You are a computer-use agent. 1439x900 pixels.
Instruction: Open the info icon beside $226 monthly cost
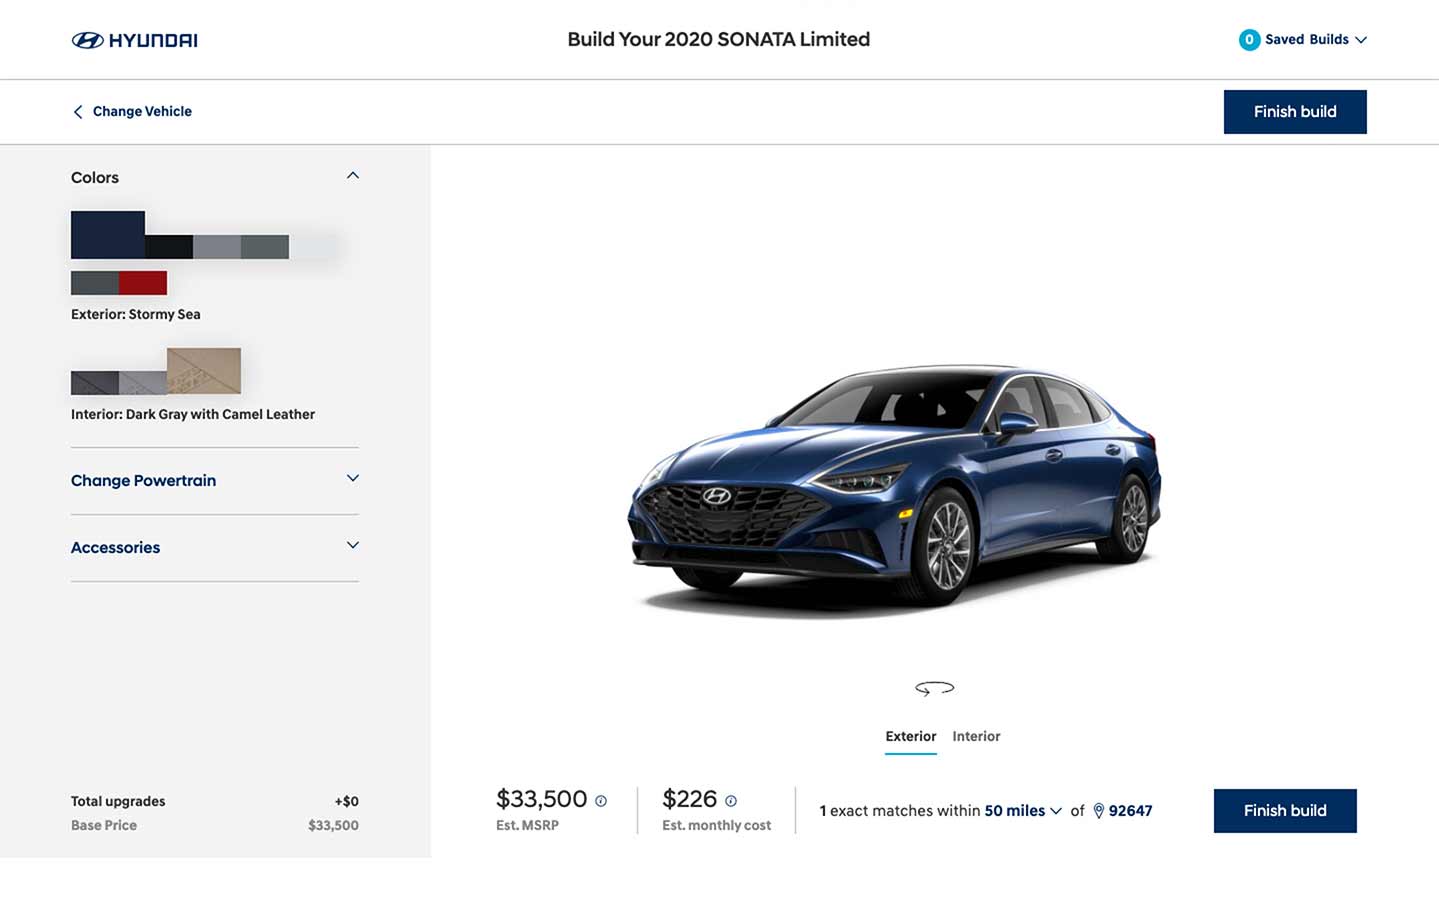coord(731,801)
